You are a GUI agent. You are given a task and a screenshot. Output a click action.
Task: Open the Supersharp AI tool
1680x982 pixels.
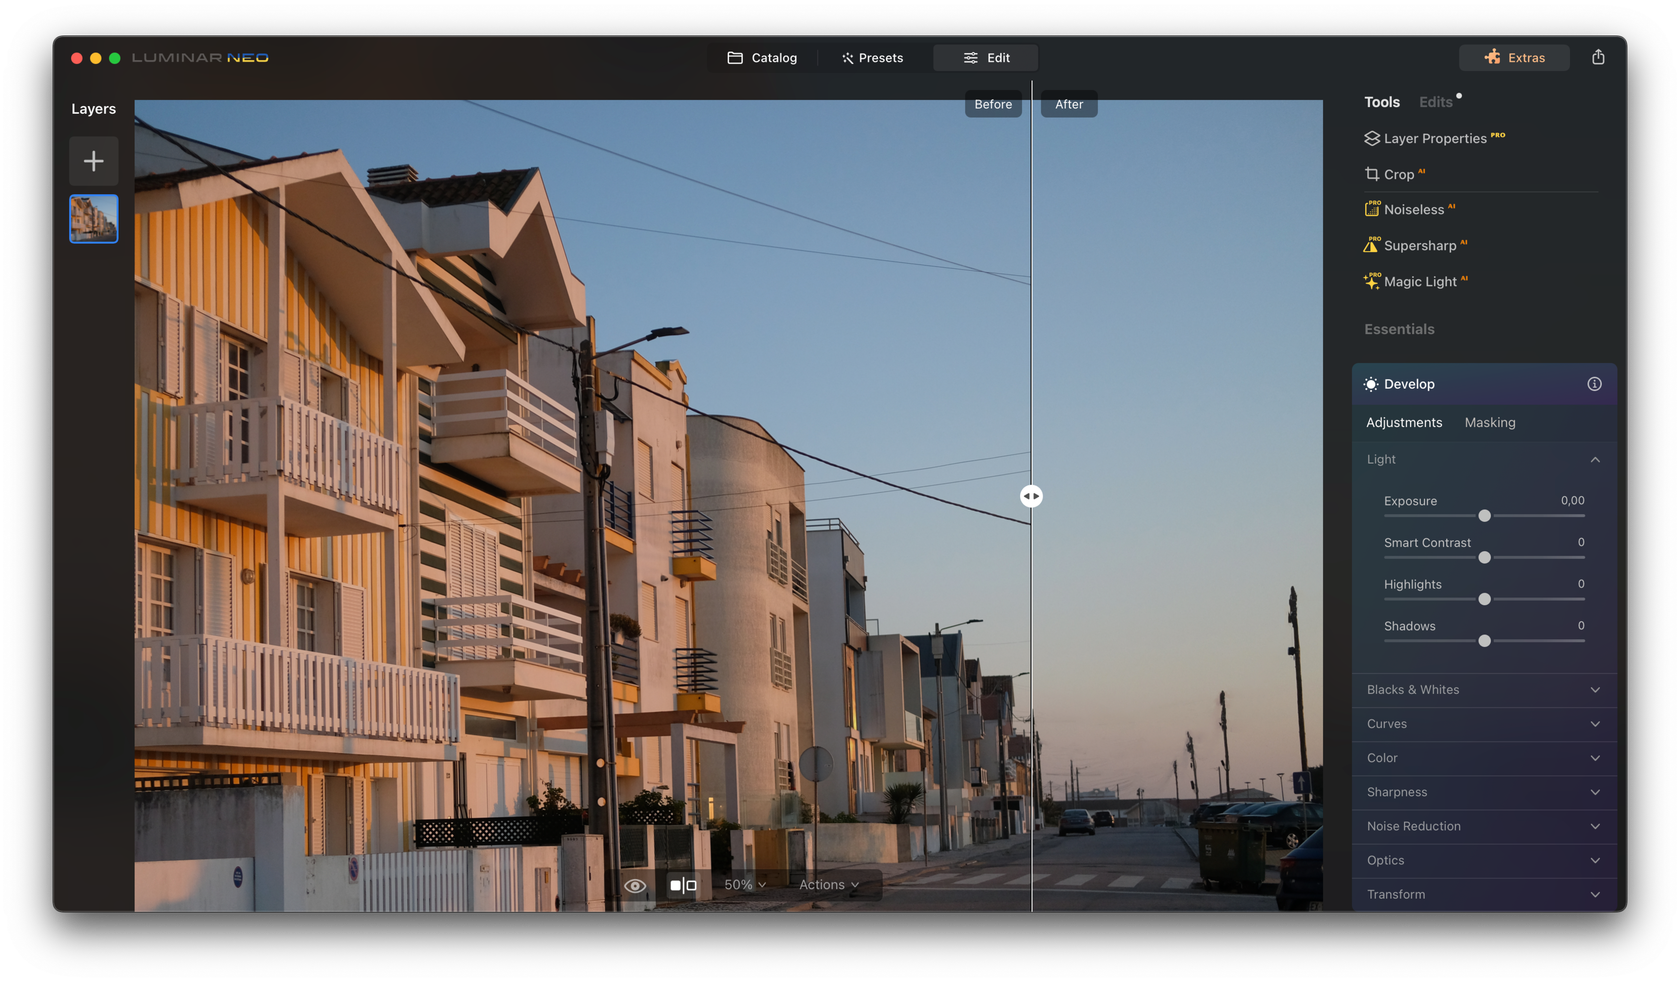(1419, 245)
